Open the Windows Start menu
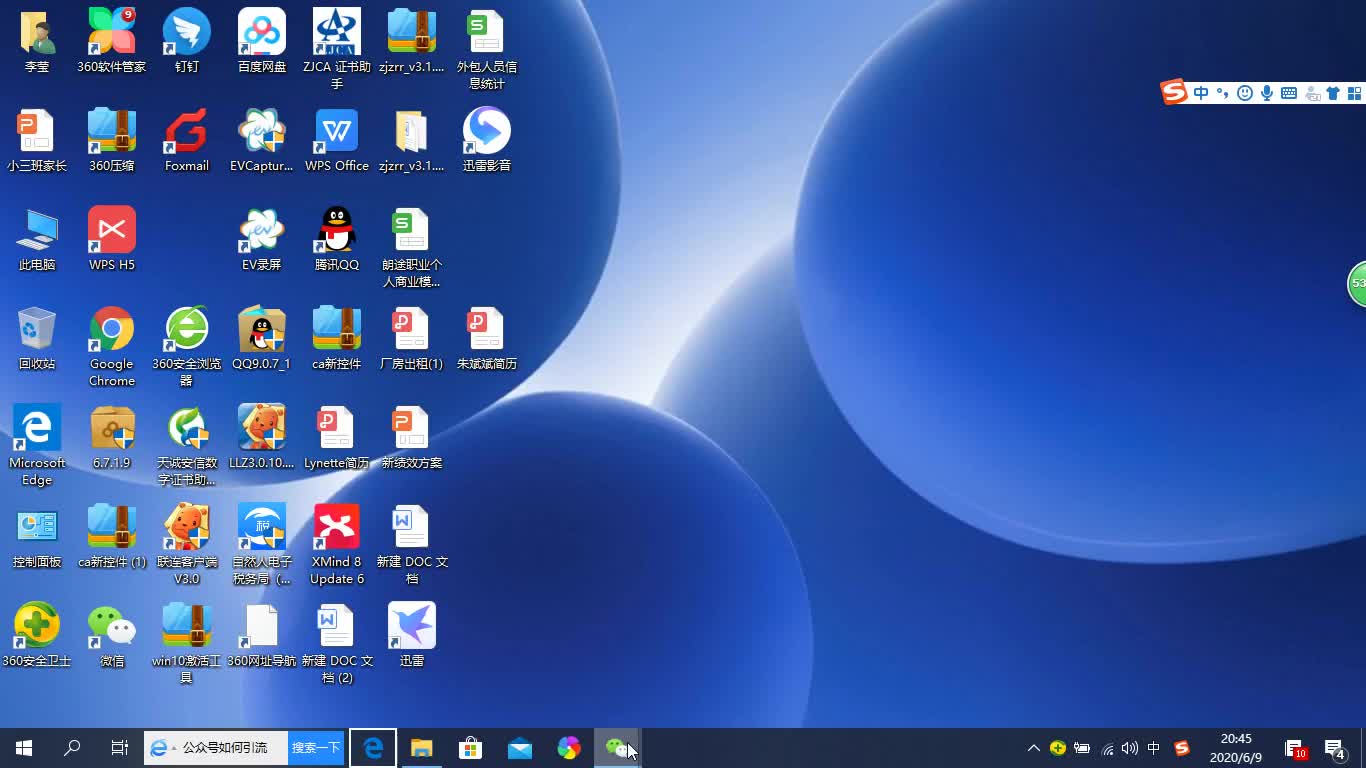 (x=24, y=748)
